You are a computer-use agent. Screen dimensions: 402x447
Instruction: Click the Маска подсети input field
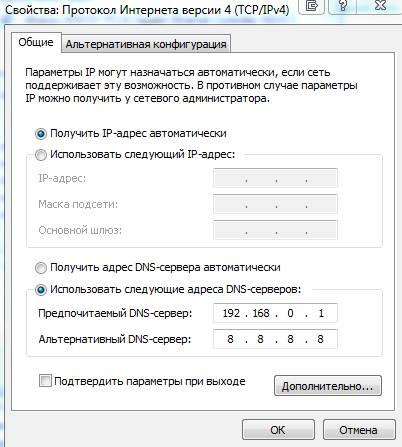click(275, 204)
